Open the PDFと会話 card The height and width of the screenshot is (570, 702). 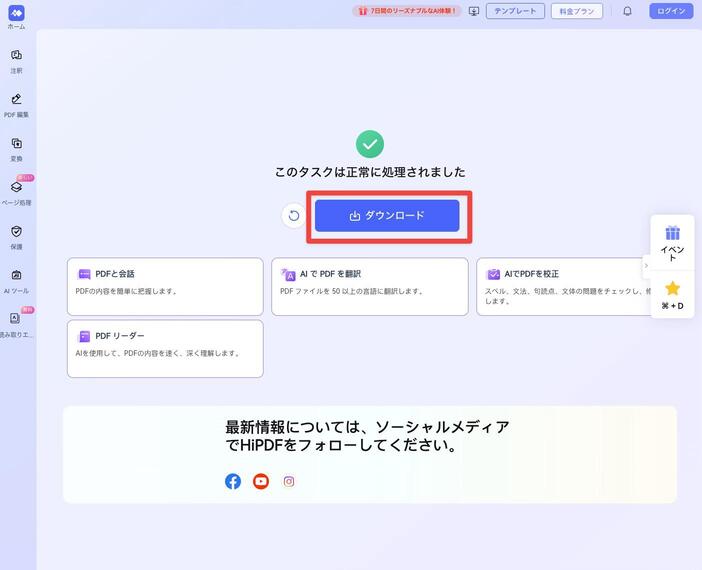click(165, 287)
